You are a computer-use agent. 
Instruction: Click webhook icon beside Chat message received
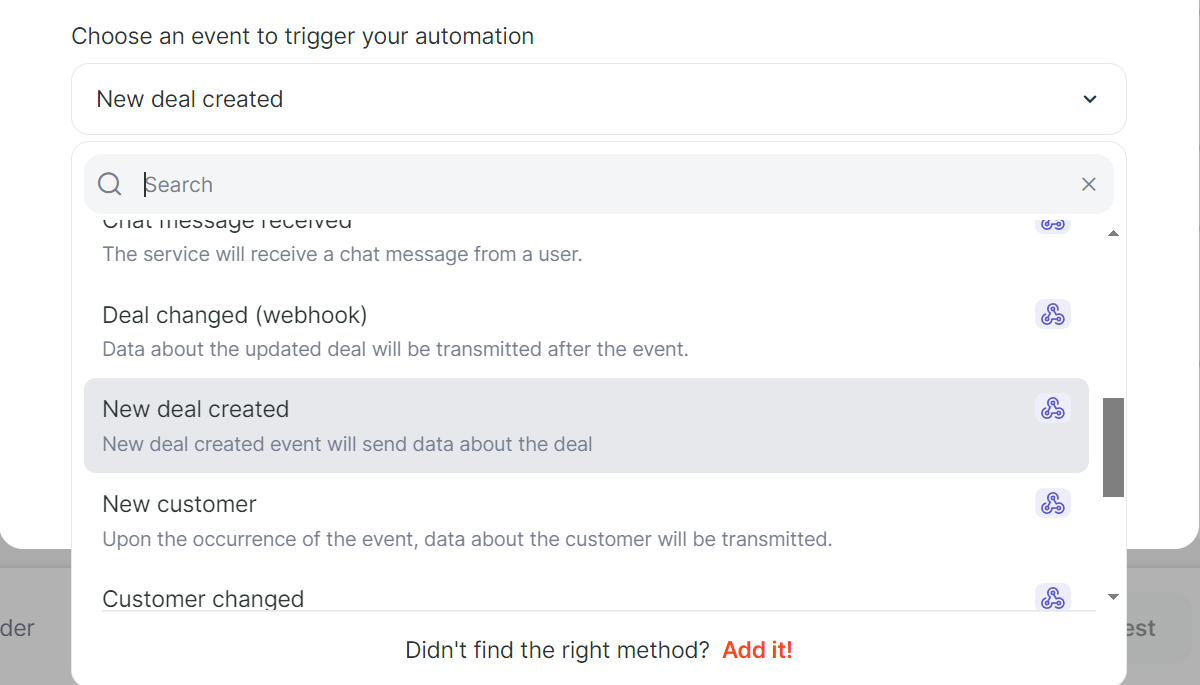tap(1052, 224)
